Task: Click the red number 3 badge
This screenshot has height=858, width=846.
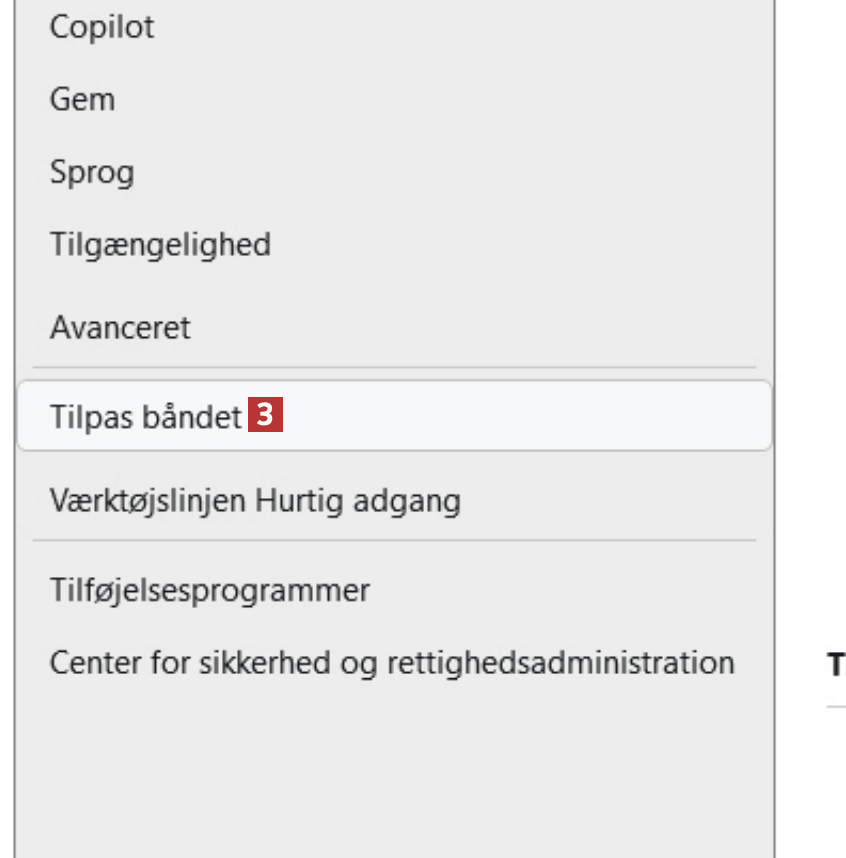Action: (266, 415)
